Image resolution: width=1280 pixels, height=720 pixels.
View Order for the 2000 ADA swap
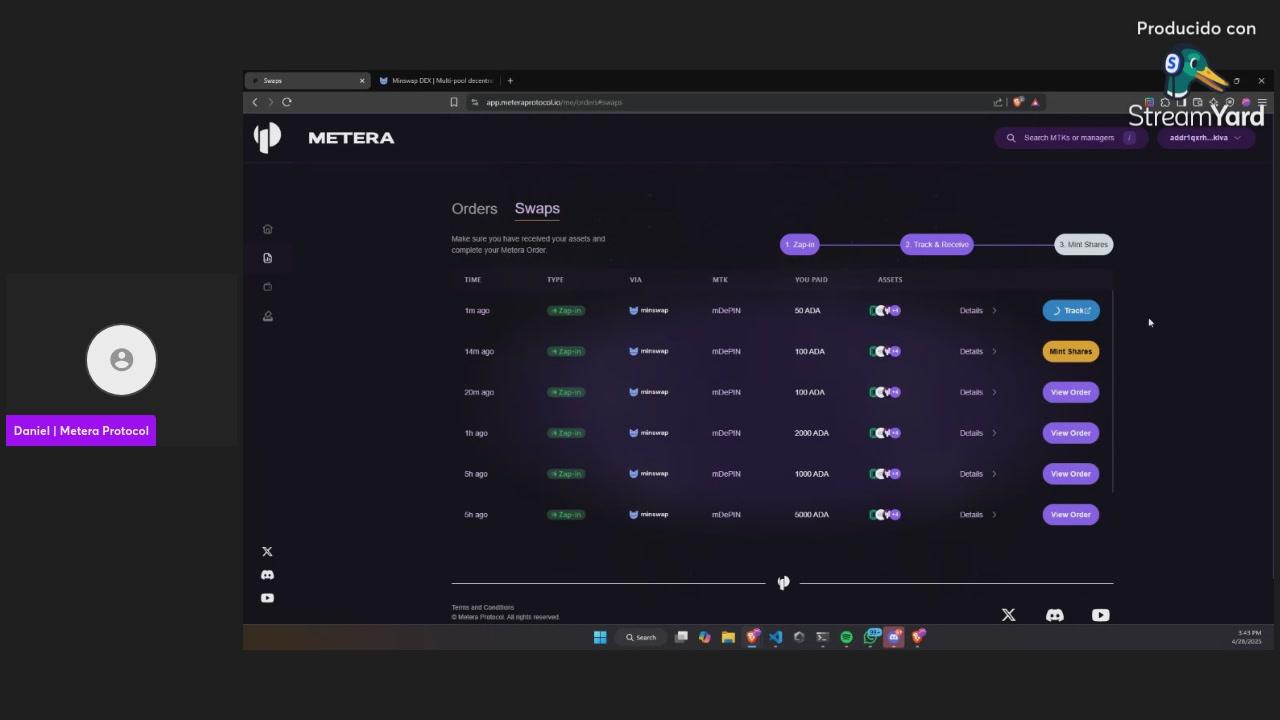tap(1071, 433)
